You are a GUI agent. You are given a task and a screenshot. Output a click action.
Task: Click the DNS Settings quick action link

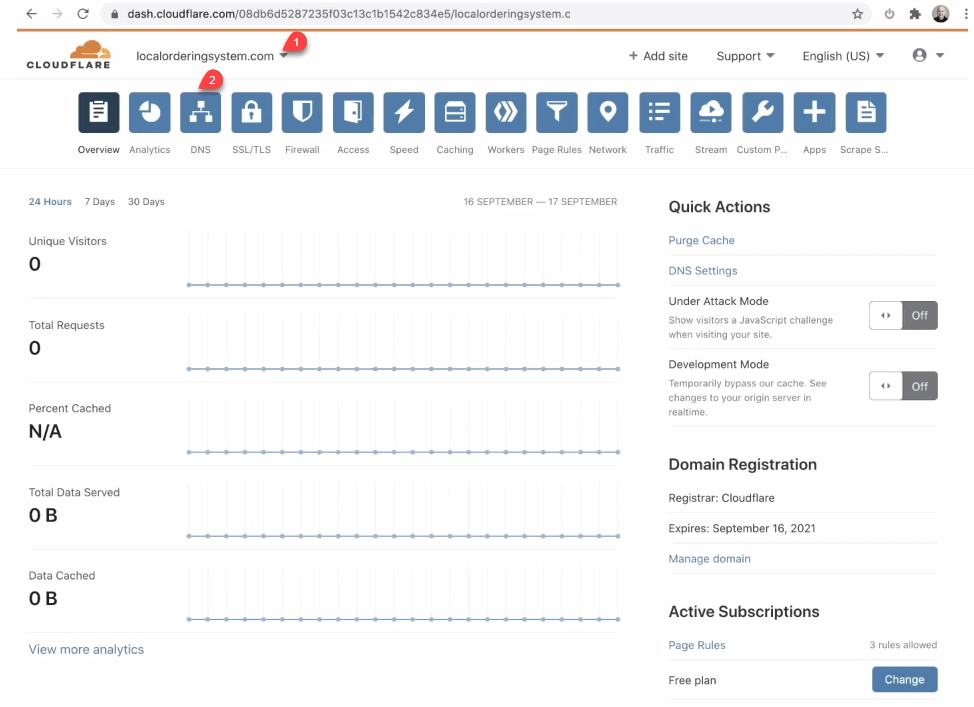click(x=703, y=271)
